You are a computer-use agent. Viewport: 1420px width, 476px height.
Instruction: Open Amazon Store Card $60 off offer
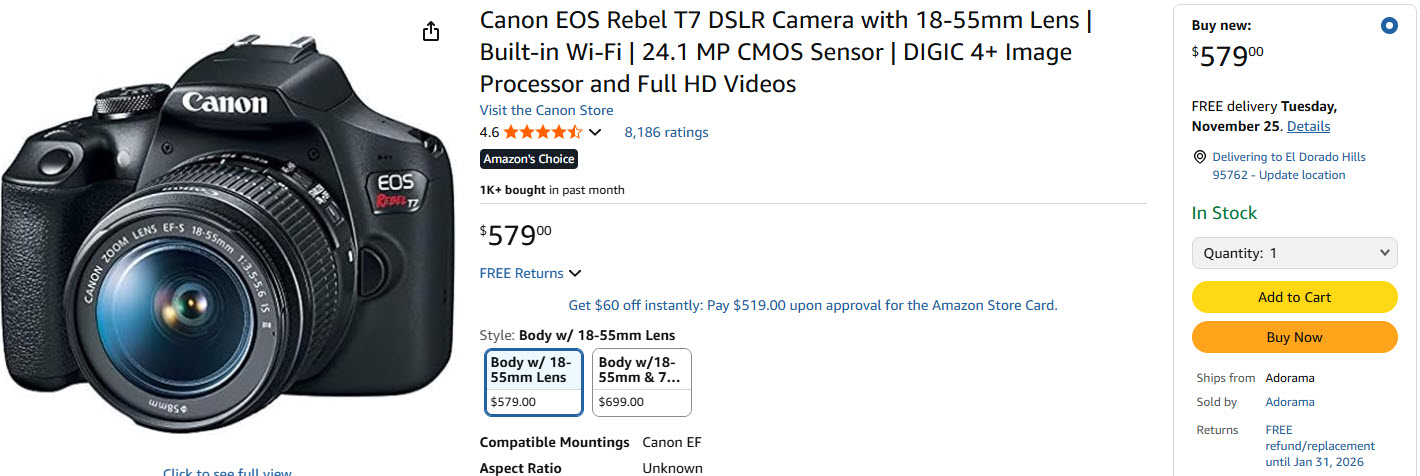[812, 305]
